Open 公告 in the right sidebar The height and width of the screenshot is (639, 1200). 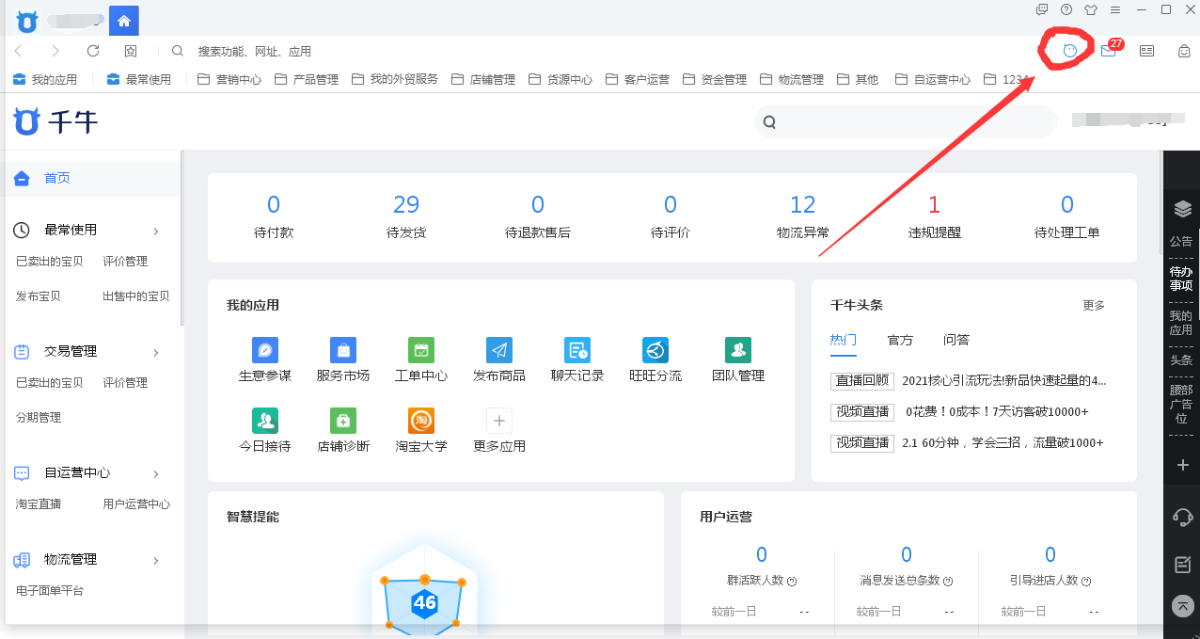(x=1182, y=242)
